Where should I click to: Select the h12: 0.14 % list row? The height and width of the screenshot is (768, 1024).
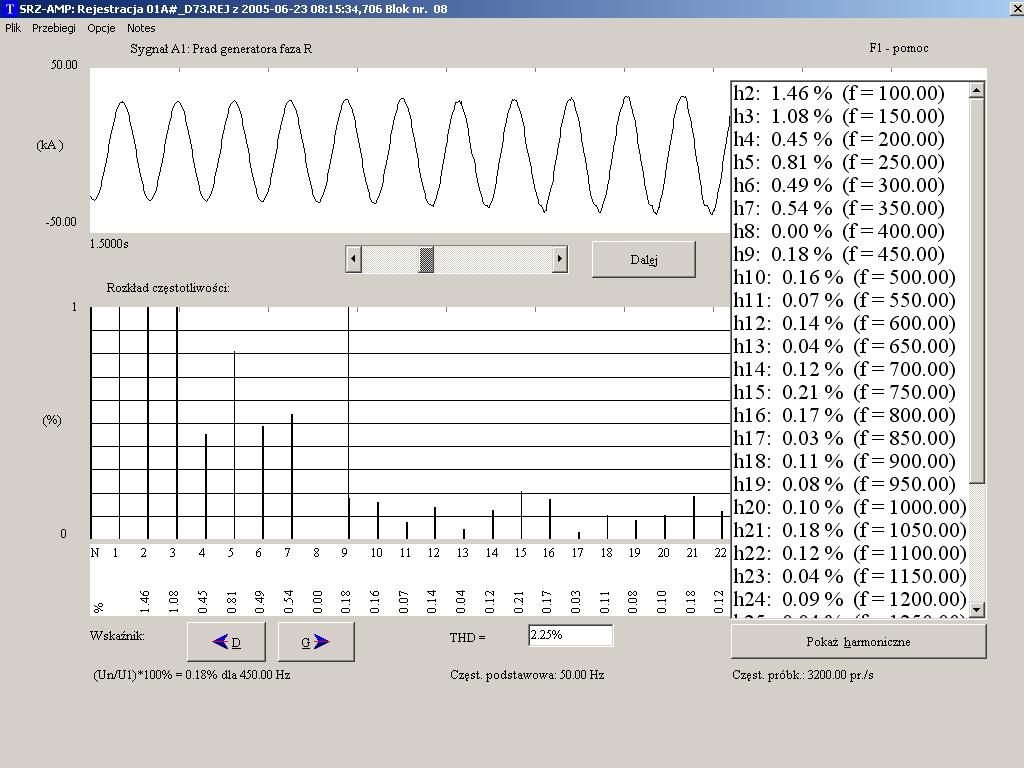pos(850,323)
